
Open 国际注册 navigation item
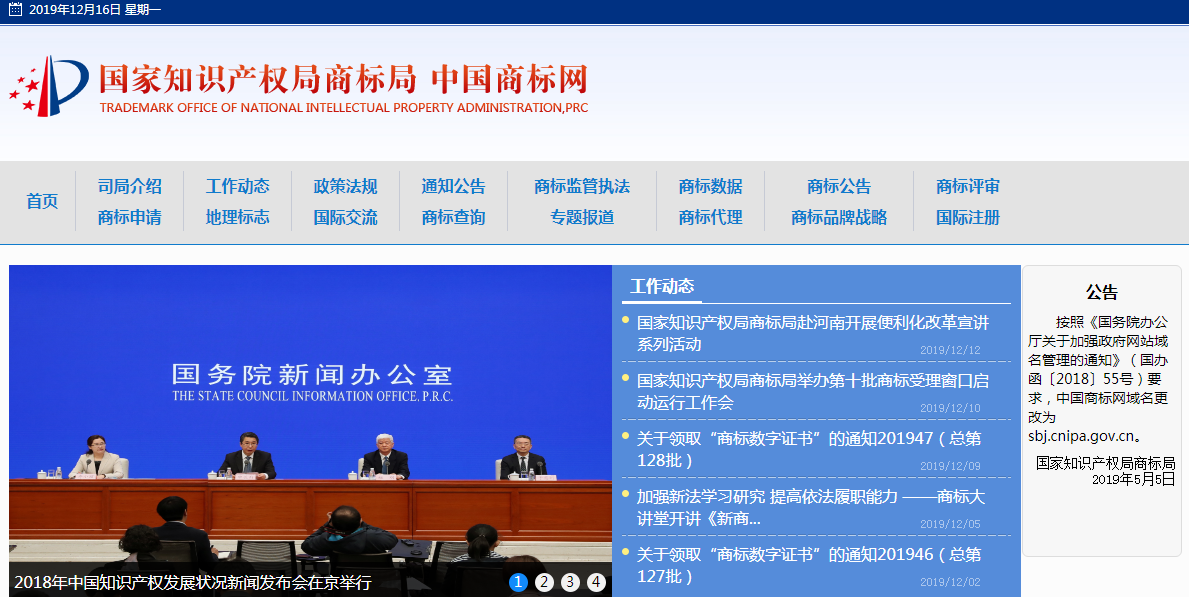tap(968, 217)
